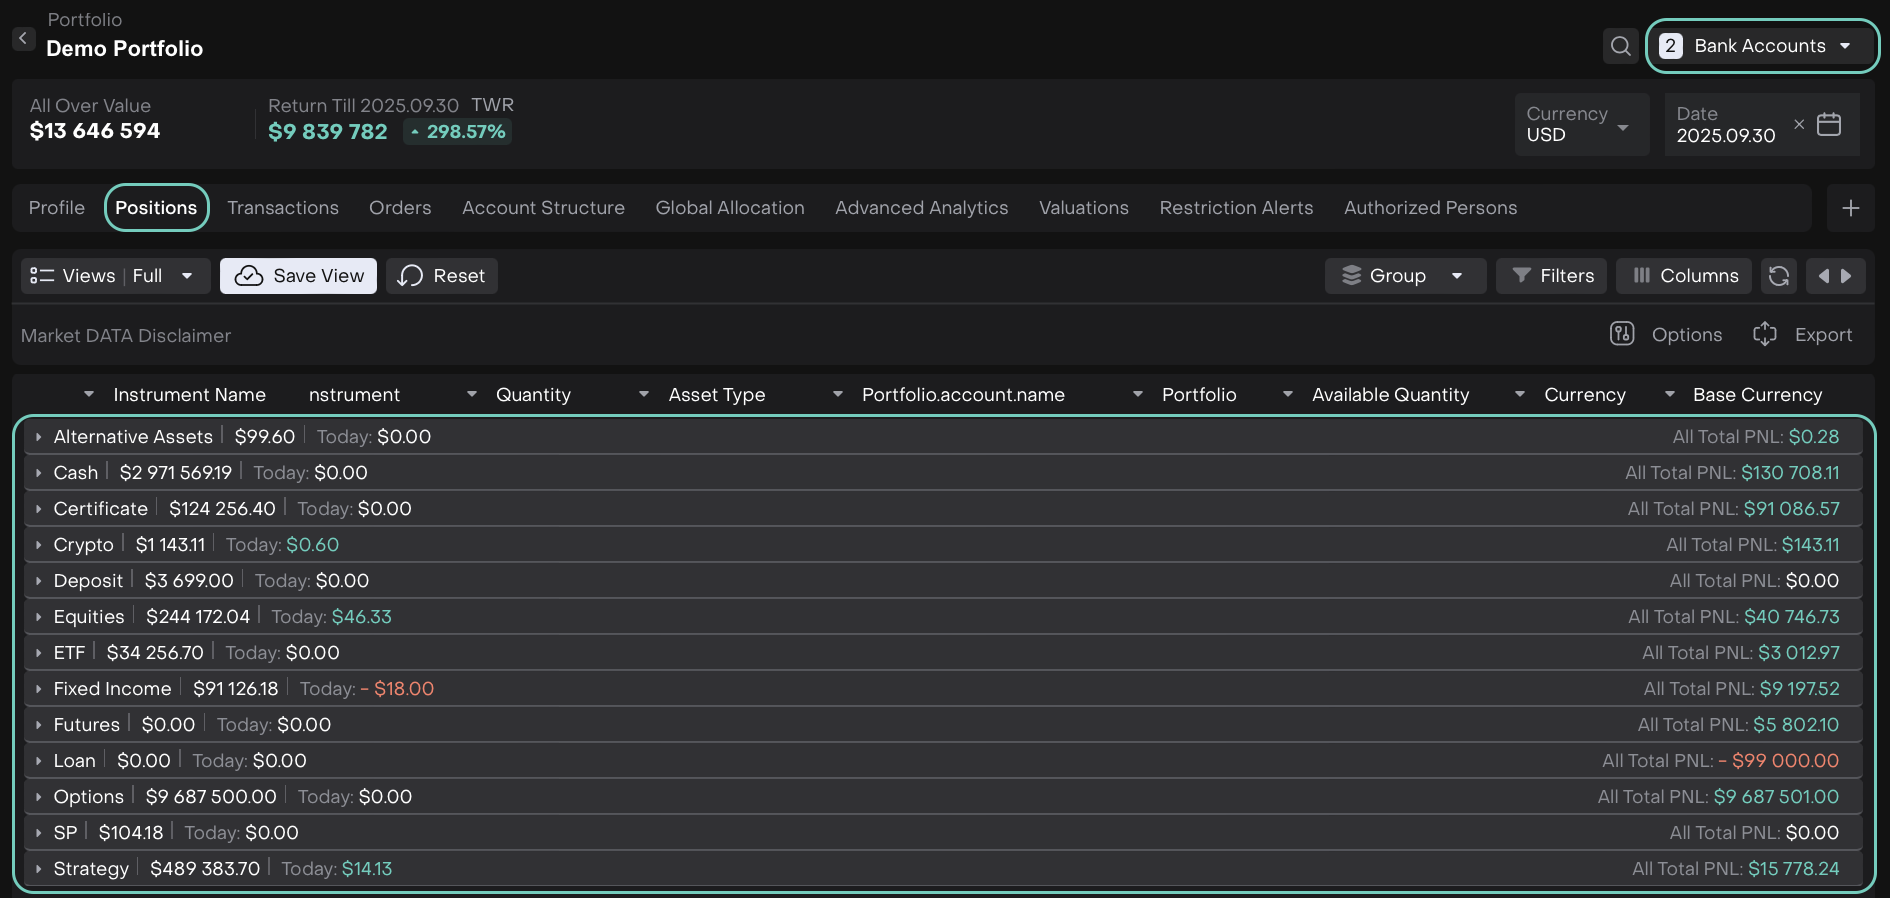The width and height of the screenshot is (1890, 898).
Task: Expand the Equities group row
Action: click(x=39, y=618)
